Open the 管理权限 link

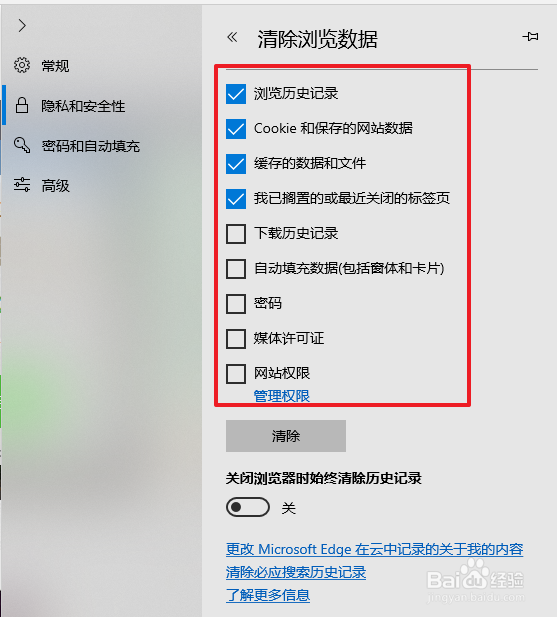pyautogui.click(x=282, y=396)
